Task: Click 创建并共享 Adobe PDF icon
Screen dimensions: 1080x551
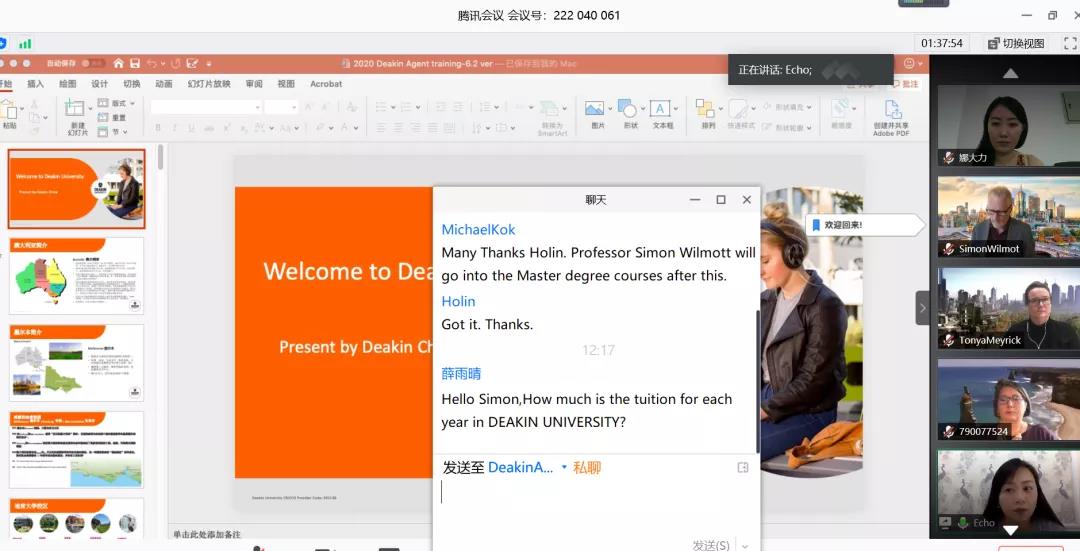Action: coord(890,111)
